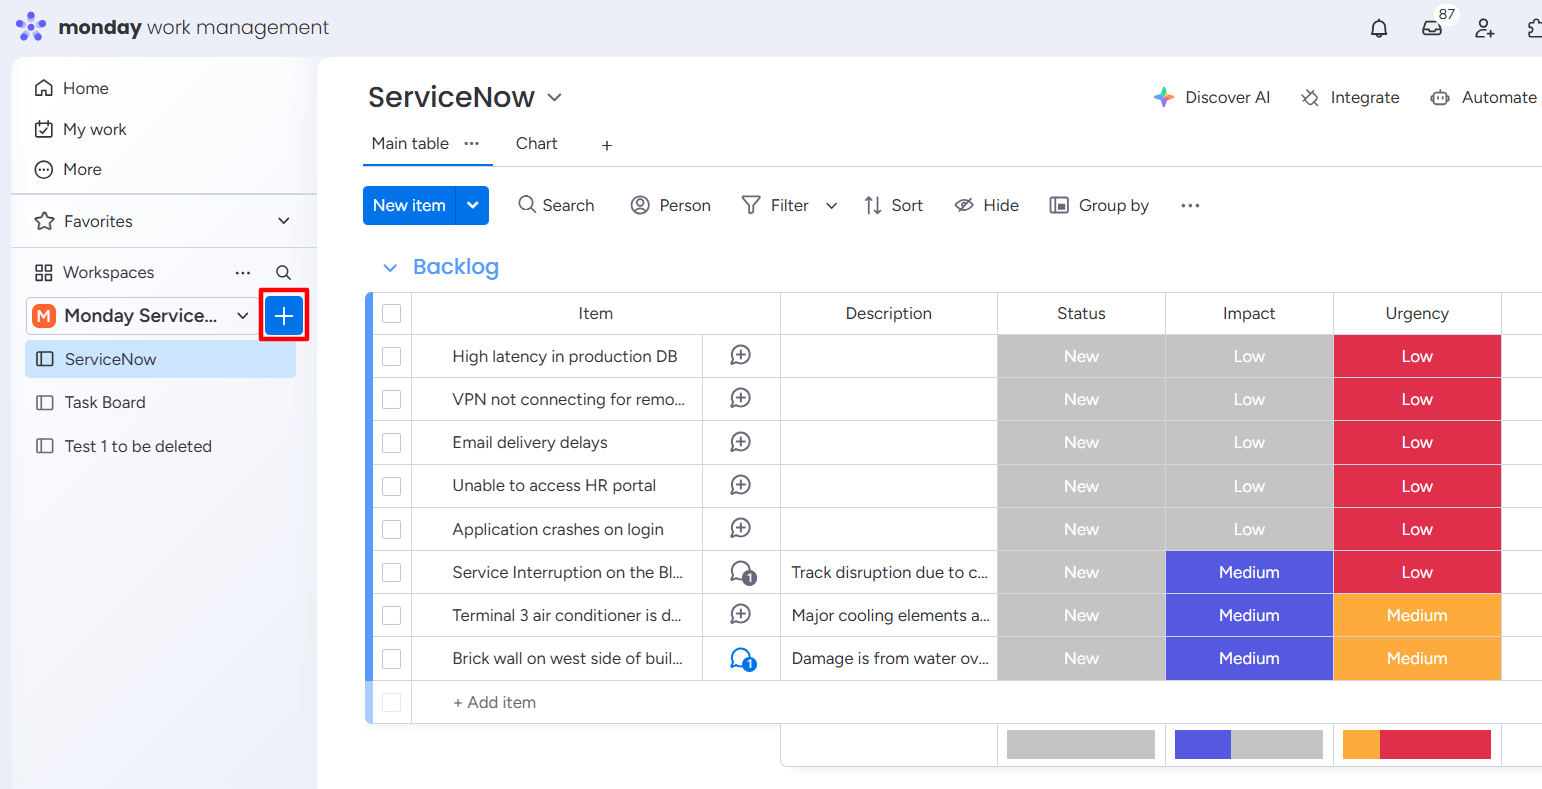Screen dimensions: 1542x789
Task: Click the Urgency column summary bar
Action: click(x=1417, y=744)
